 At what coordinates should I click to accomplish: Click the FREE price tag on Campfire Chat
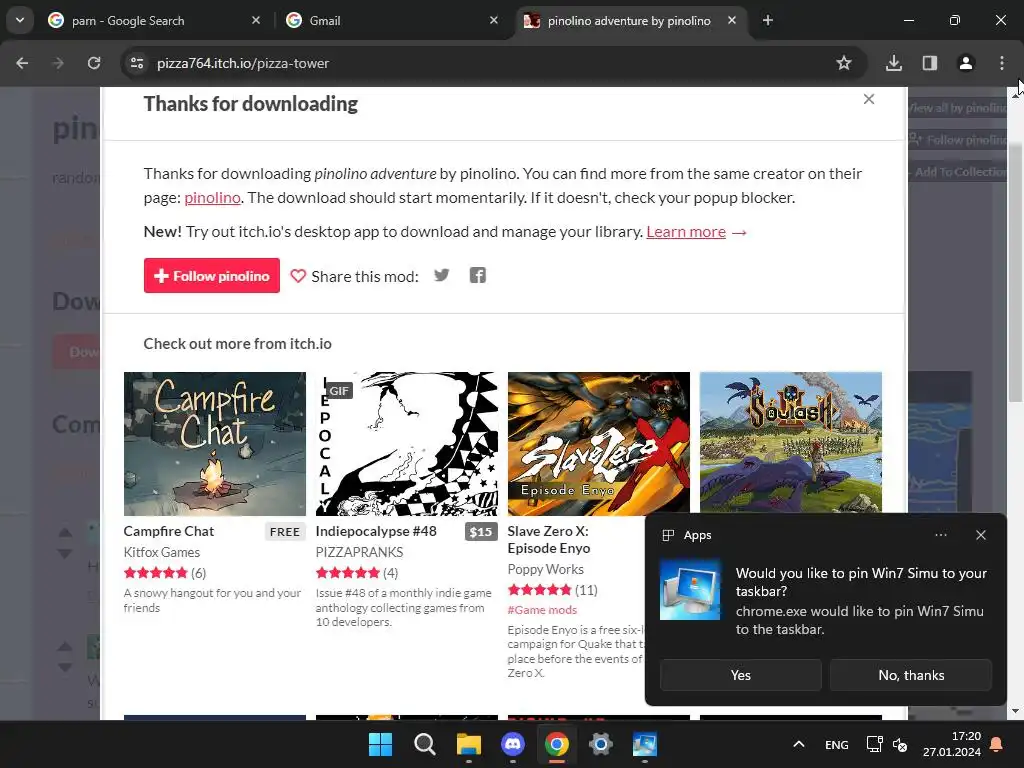click(285, 532)
